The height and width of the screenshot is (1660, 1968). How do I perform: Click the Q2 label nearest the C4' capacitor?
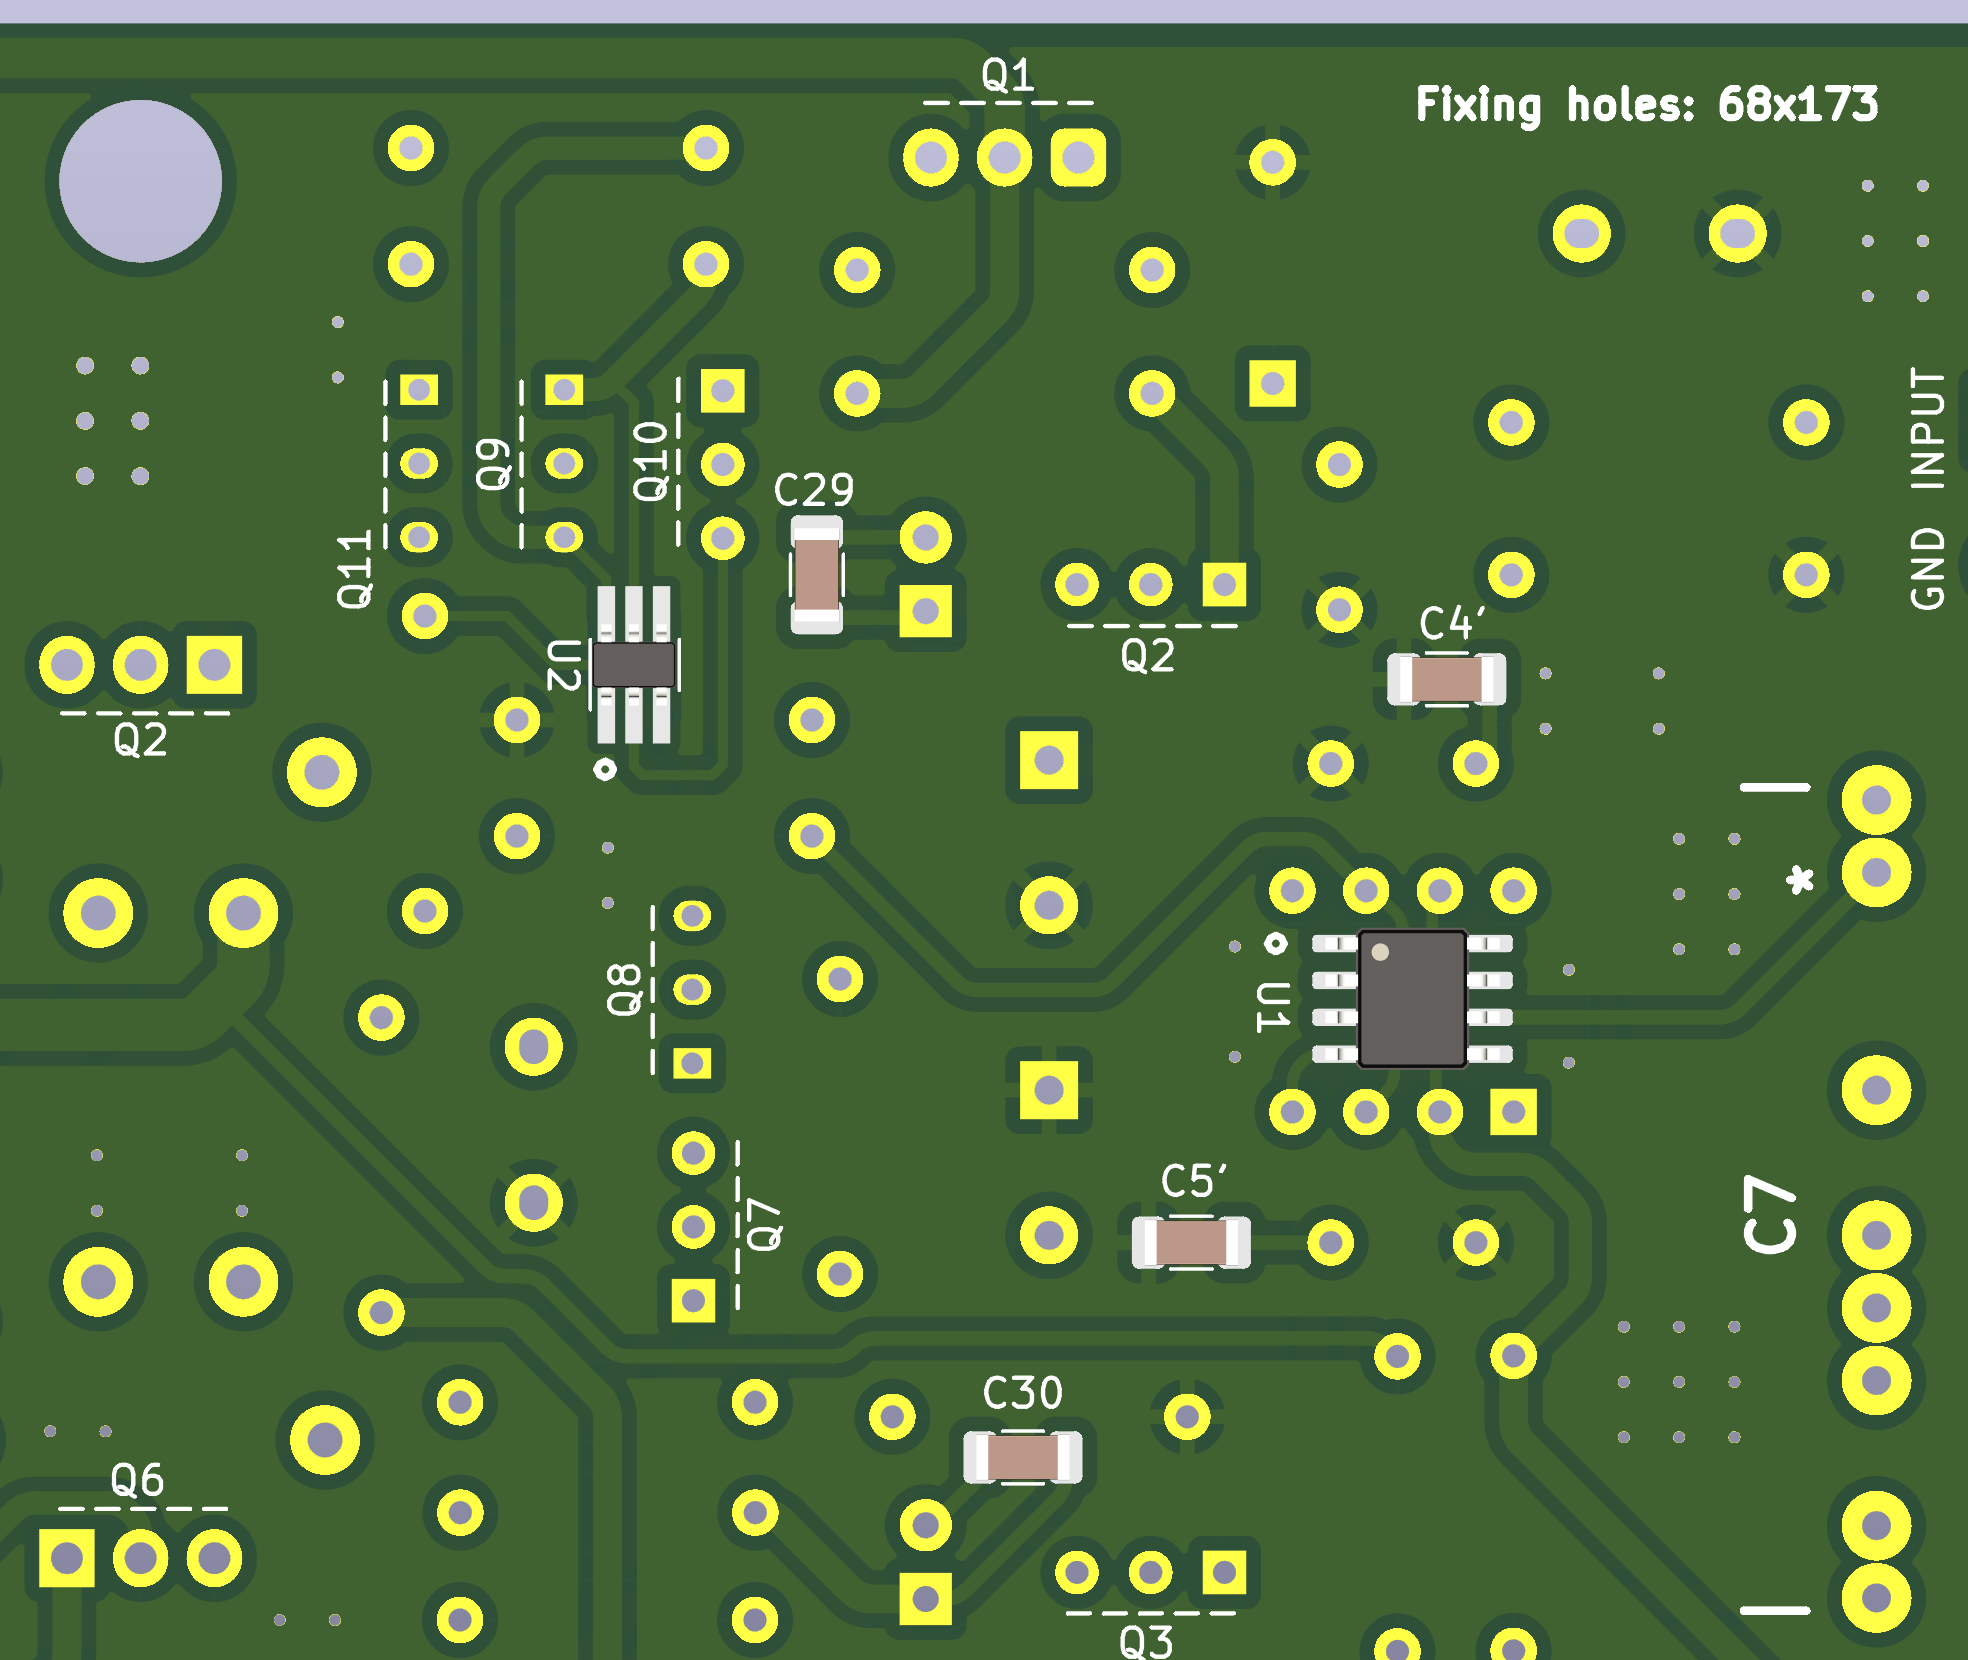[x=1147, y=656]
